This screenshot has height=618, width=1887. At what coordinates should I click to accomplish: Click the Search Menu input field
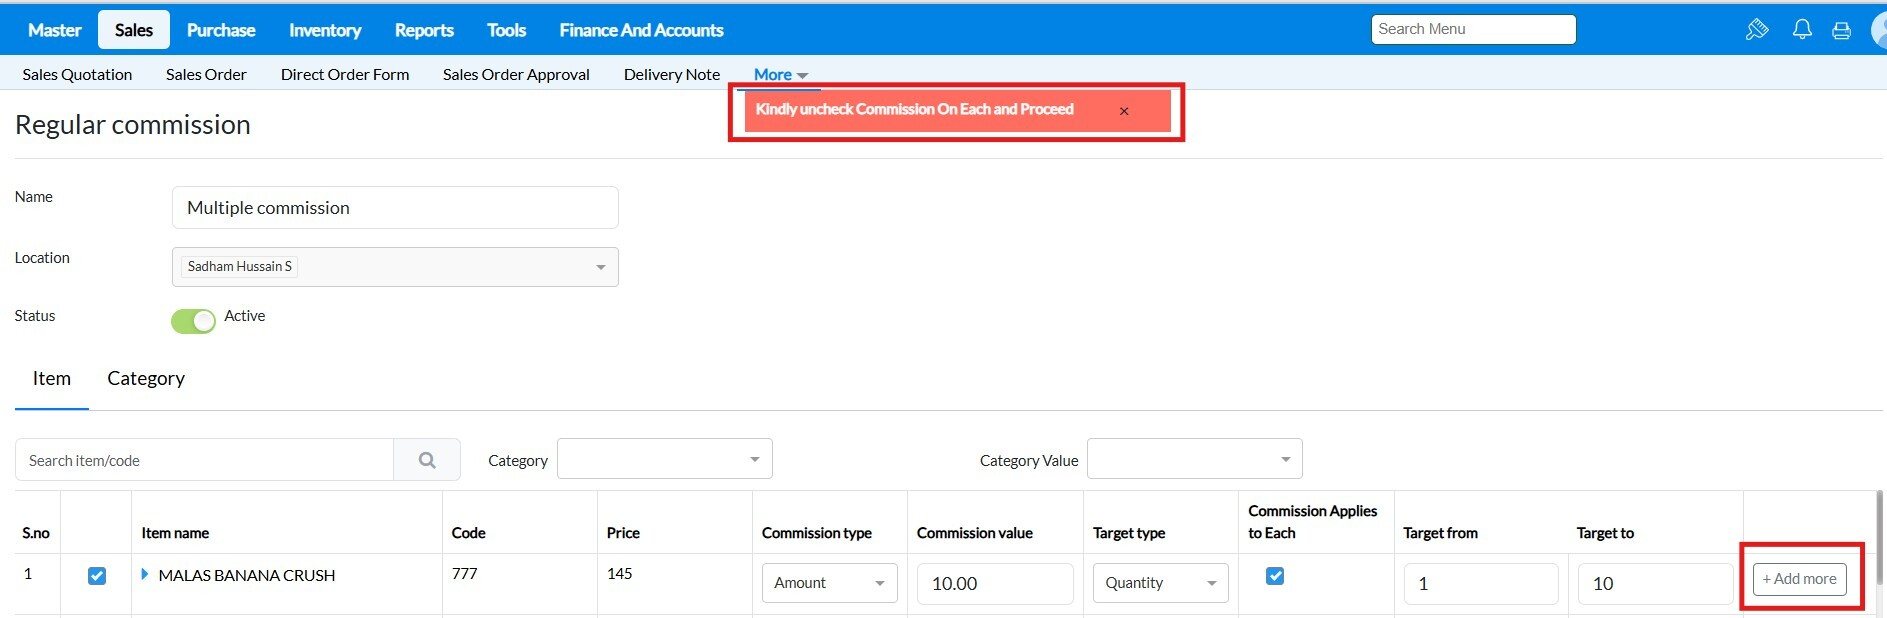click(x=1473, y=30)
